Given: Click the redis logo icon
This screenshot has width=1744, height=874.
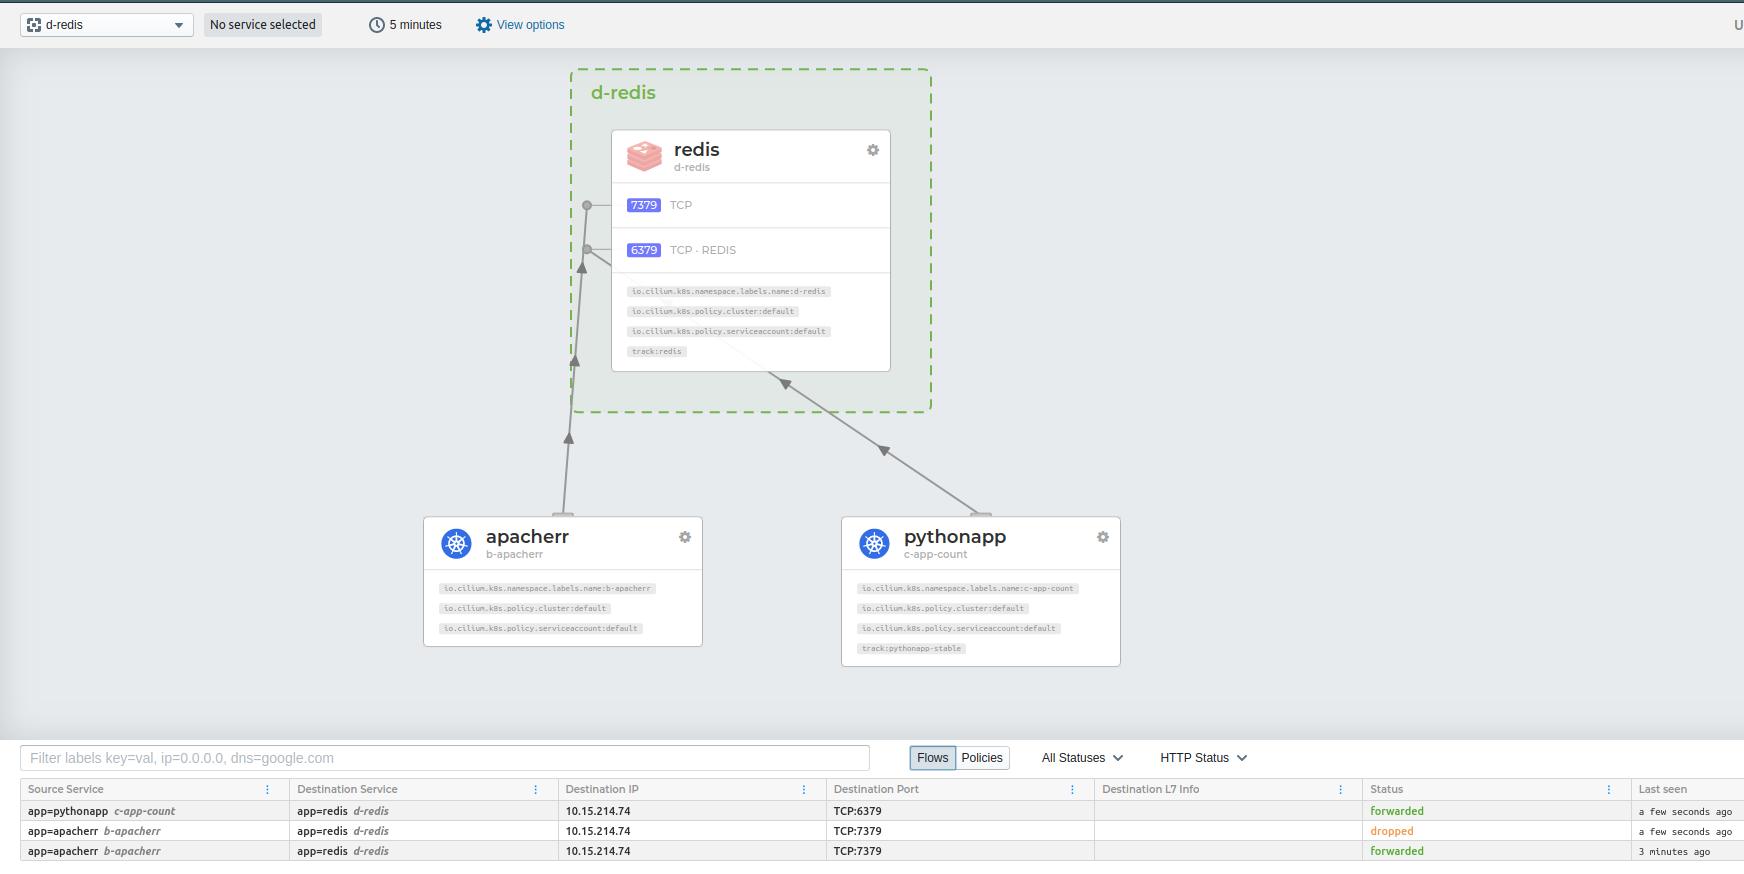Looking at the screenshot, I should [644, 156].
